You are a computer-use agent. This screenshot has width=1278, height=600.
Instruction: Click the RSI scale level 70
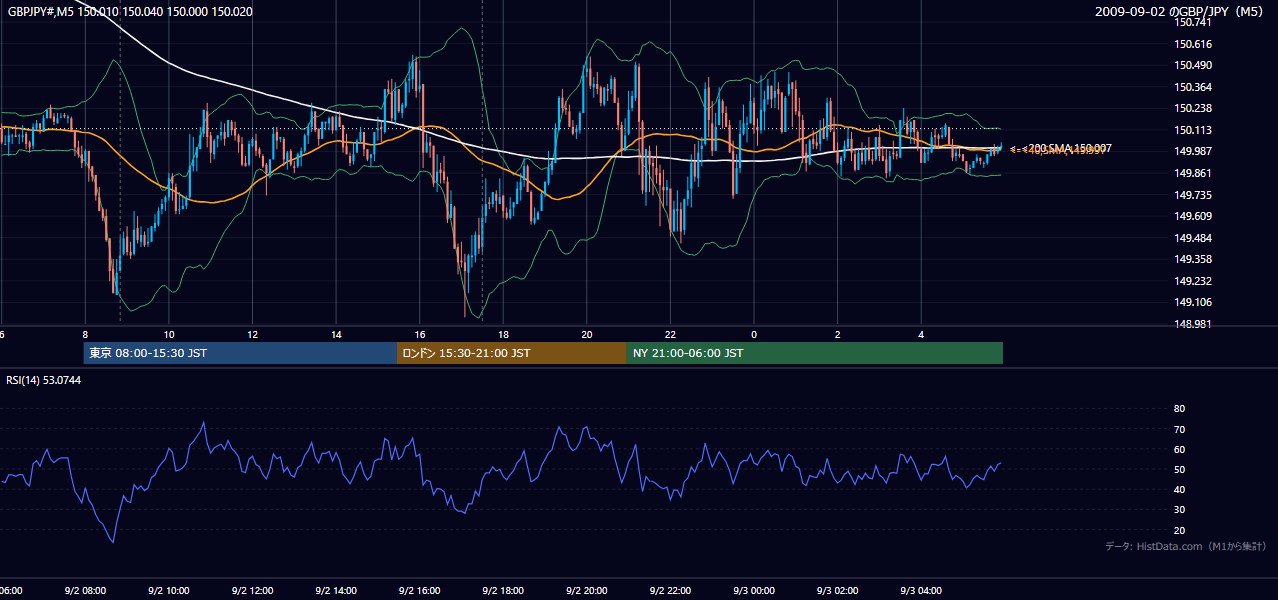[1179, 429]
